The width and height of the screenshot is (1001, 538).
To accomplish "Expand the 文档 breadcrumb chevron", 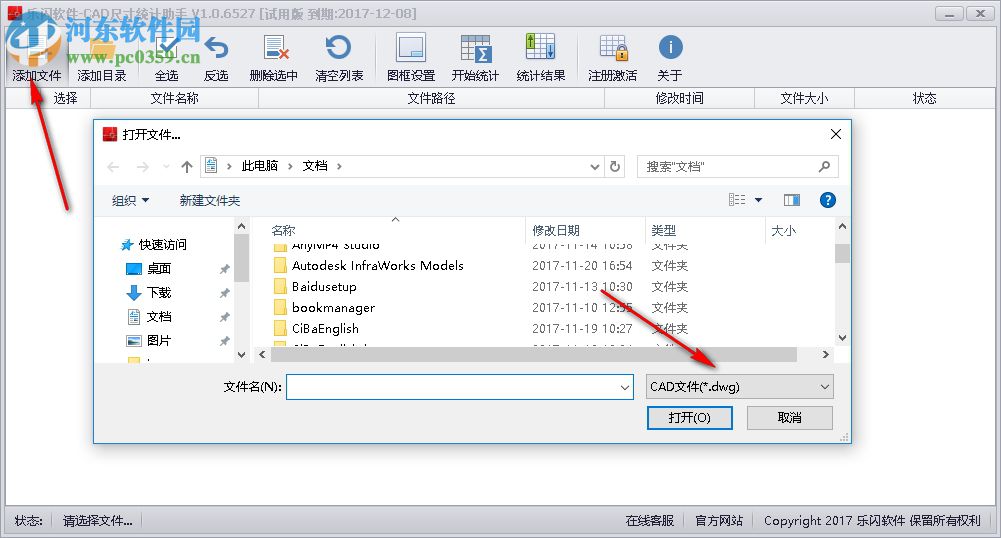I will (x=339, y=167).
